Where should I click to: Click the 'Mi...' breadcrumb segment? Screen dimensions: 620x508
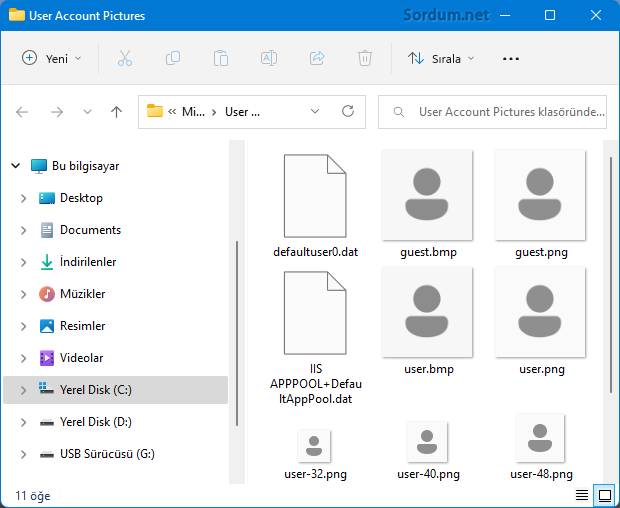pyautogui.click(x=193, y=112)
